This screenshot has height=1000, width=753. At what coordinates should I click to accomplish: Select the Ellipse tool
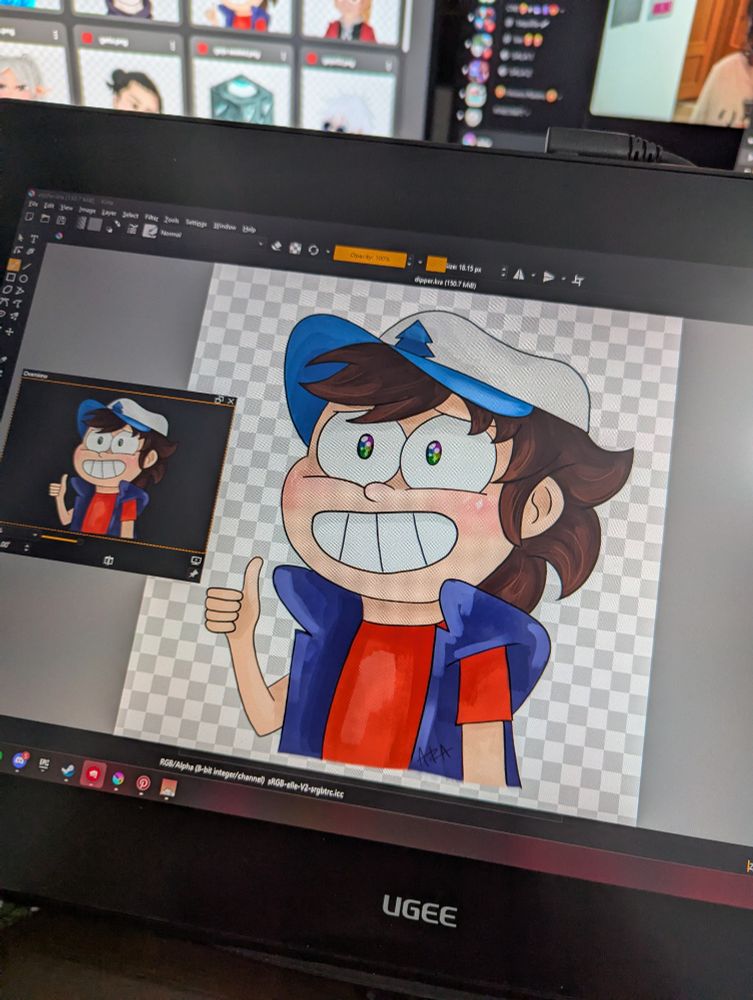tap(24, 278)
